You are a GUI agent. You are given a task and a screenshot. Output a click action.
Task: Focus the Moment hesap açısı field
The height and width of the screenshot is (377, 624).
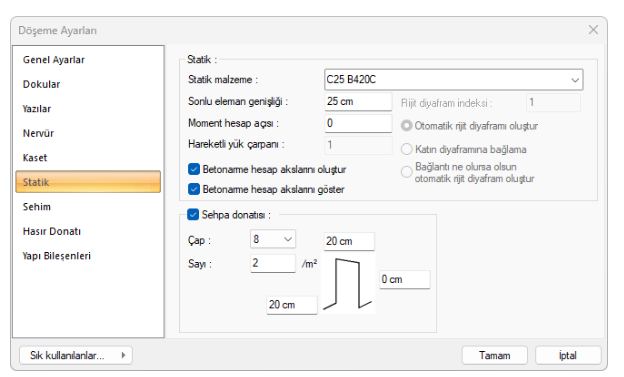coord(358,123)
